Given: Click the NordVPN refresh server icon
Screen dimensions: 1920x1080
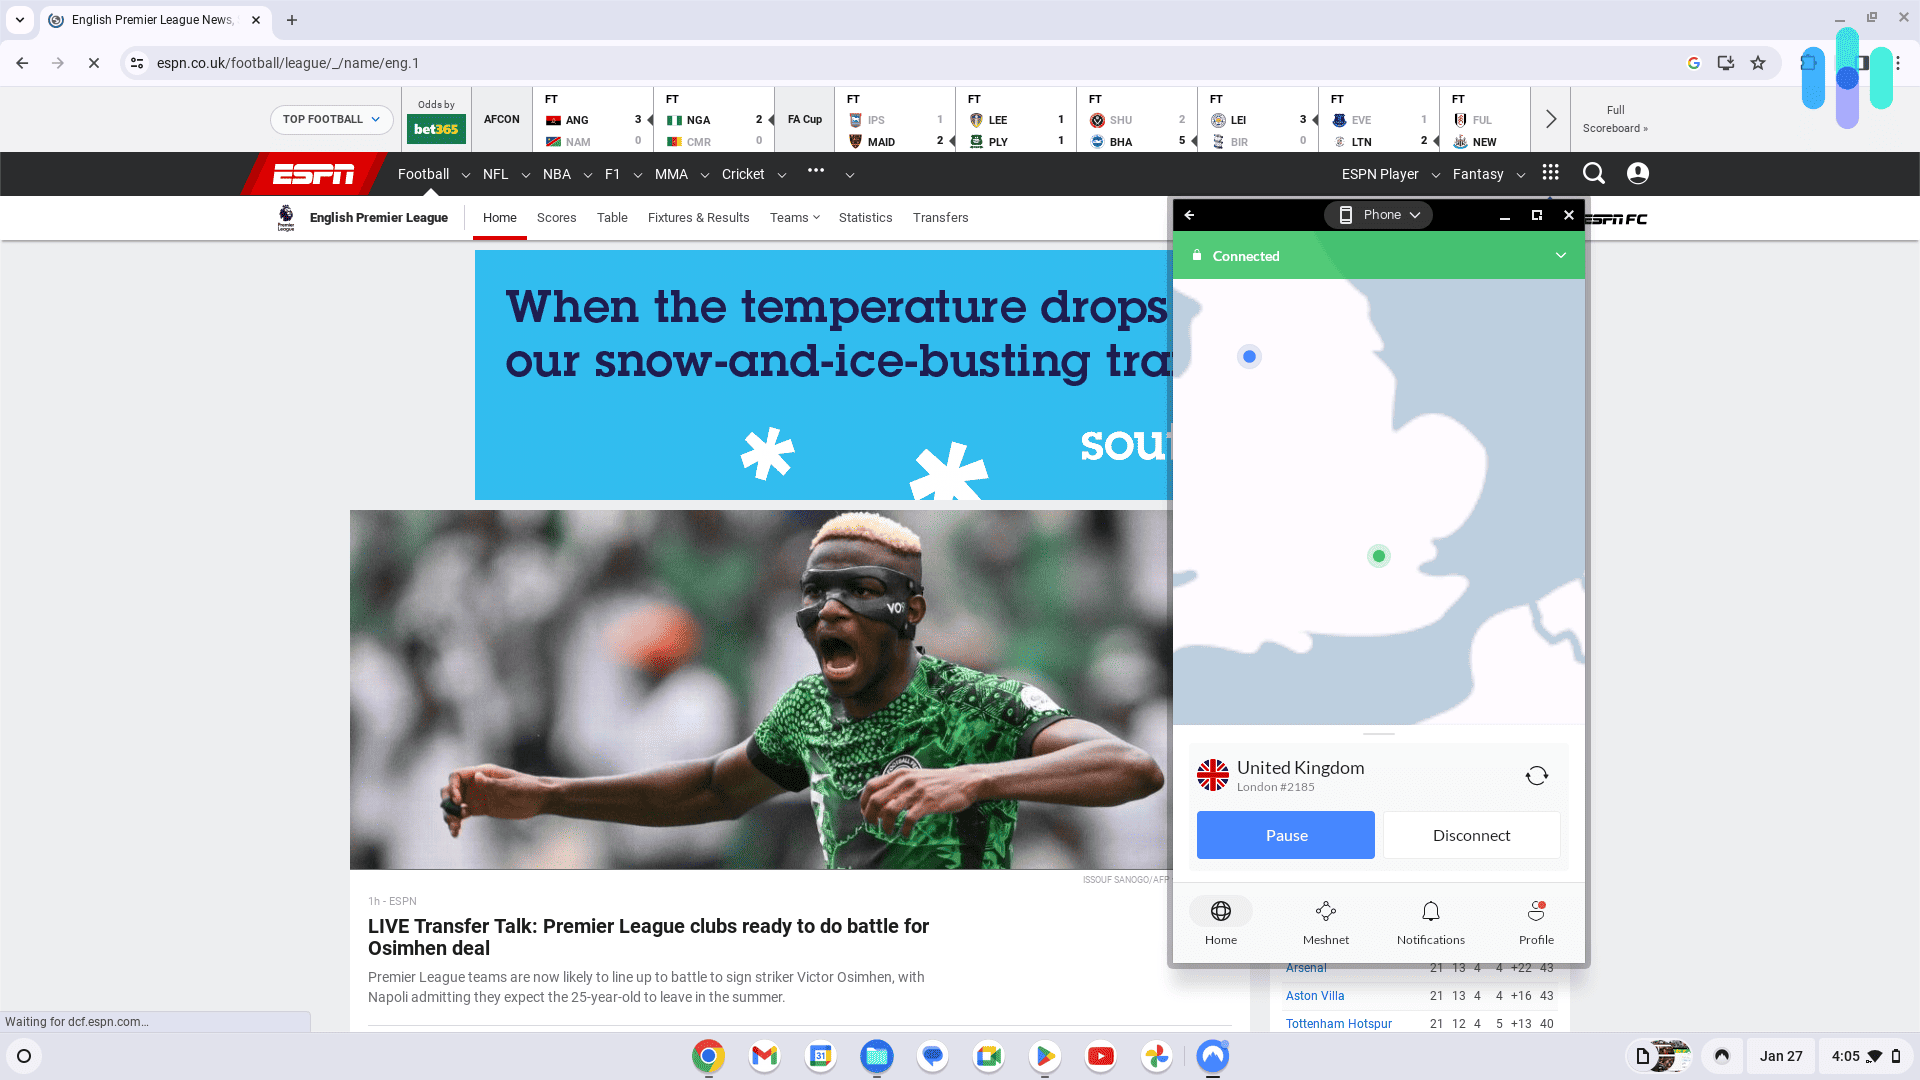Looking at the screenshot, I should 1535,775.
